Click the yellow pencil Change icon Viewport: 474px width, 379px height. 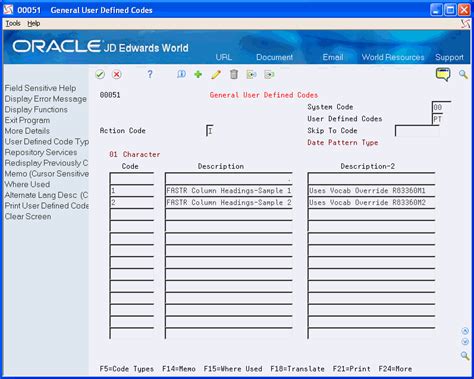click(216, 74)
